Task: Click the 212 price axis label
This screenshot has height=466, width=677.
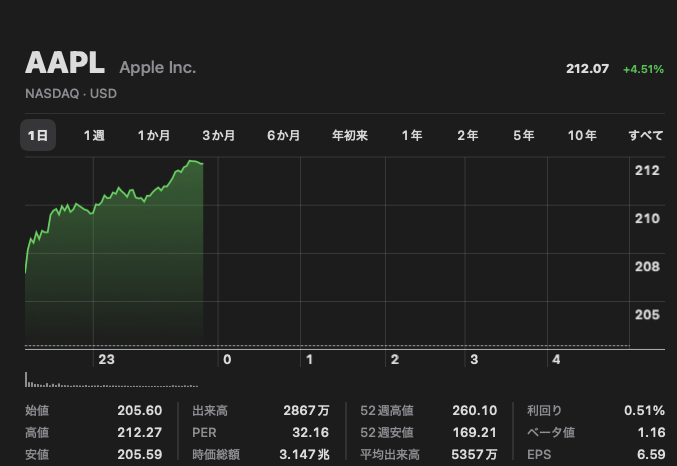Action: coord(647,171)
